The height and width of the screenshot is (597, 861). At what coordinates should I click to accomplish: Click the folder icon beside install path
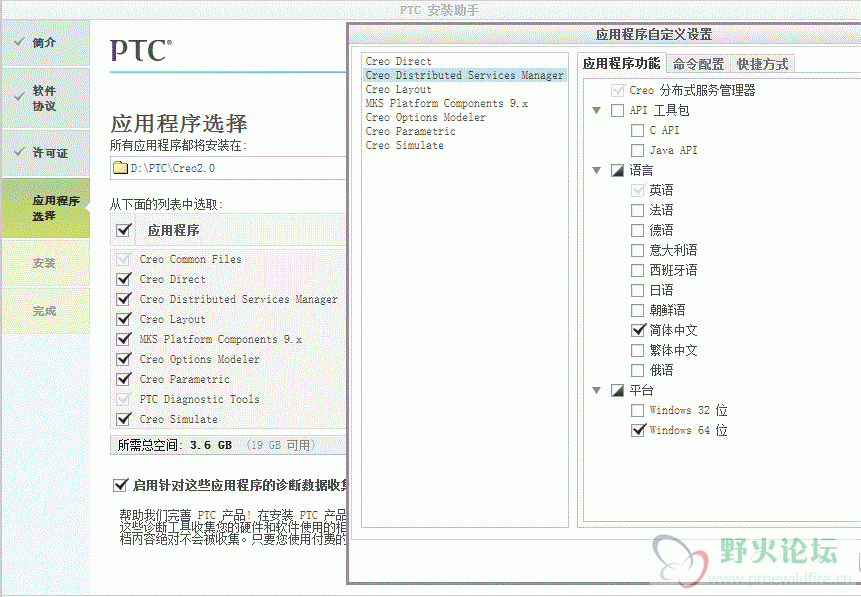coord(120,168)
